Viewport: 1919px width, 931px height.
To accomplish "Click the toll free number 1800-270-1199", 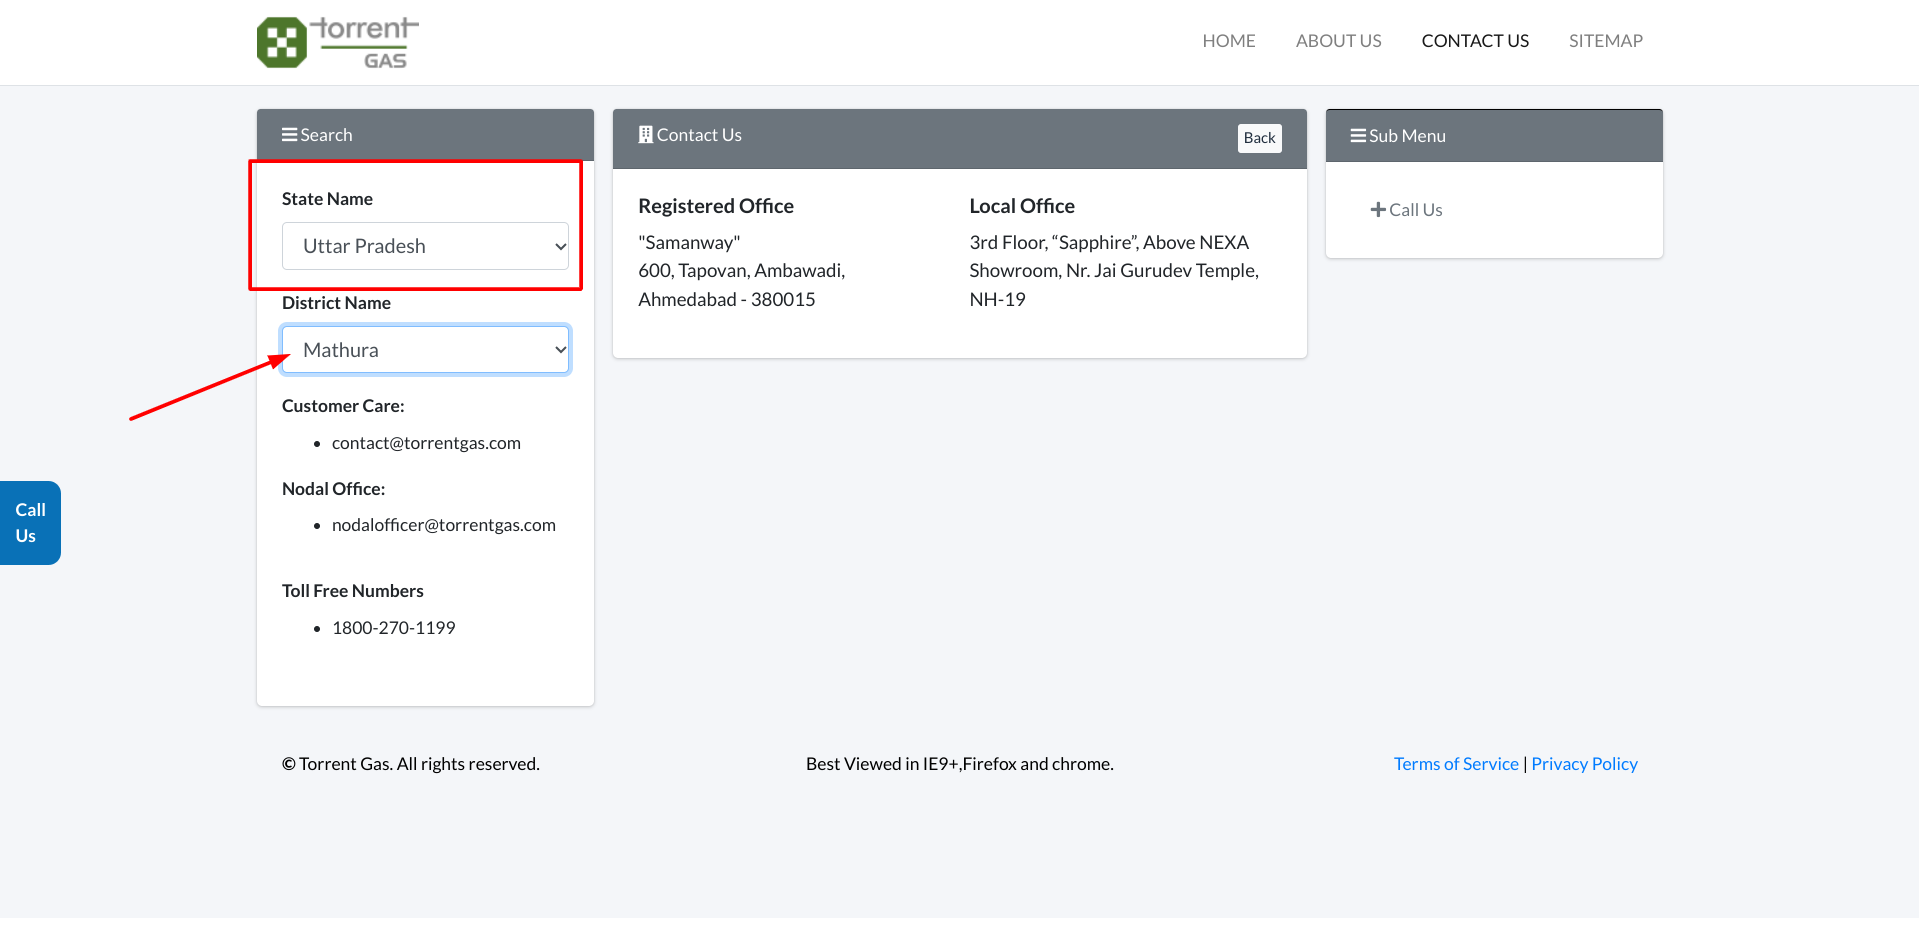I will click(393, 628).
